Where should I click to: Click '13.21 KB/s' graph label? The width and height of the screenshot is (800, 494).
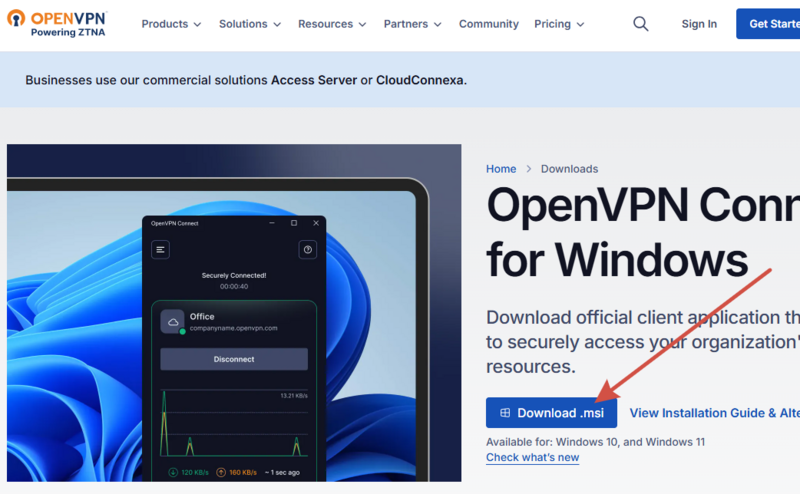pos(294,396)
